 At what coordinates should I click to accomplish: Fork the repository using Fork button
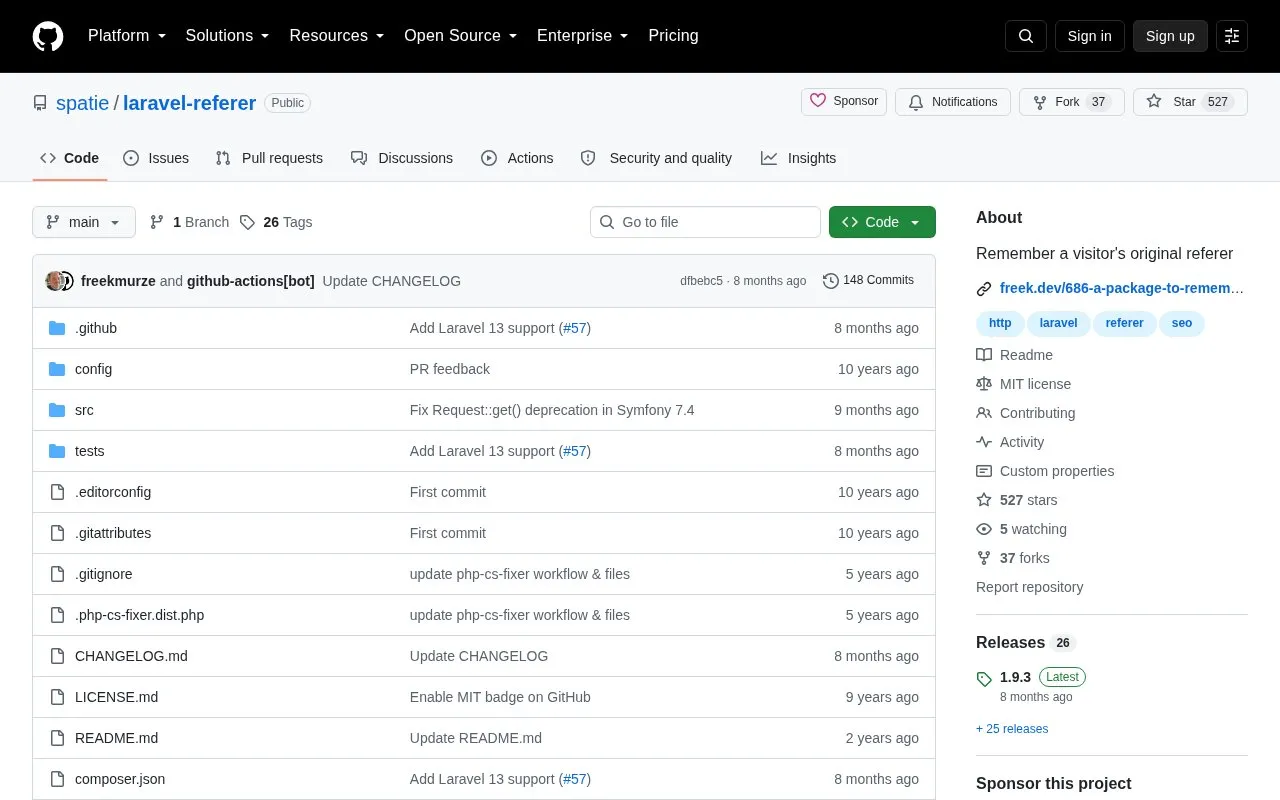pyautogui.click(x=1072, y=102)
